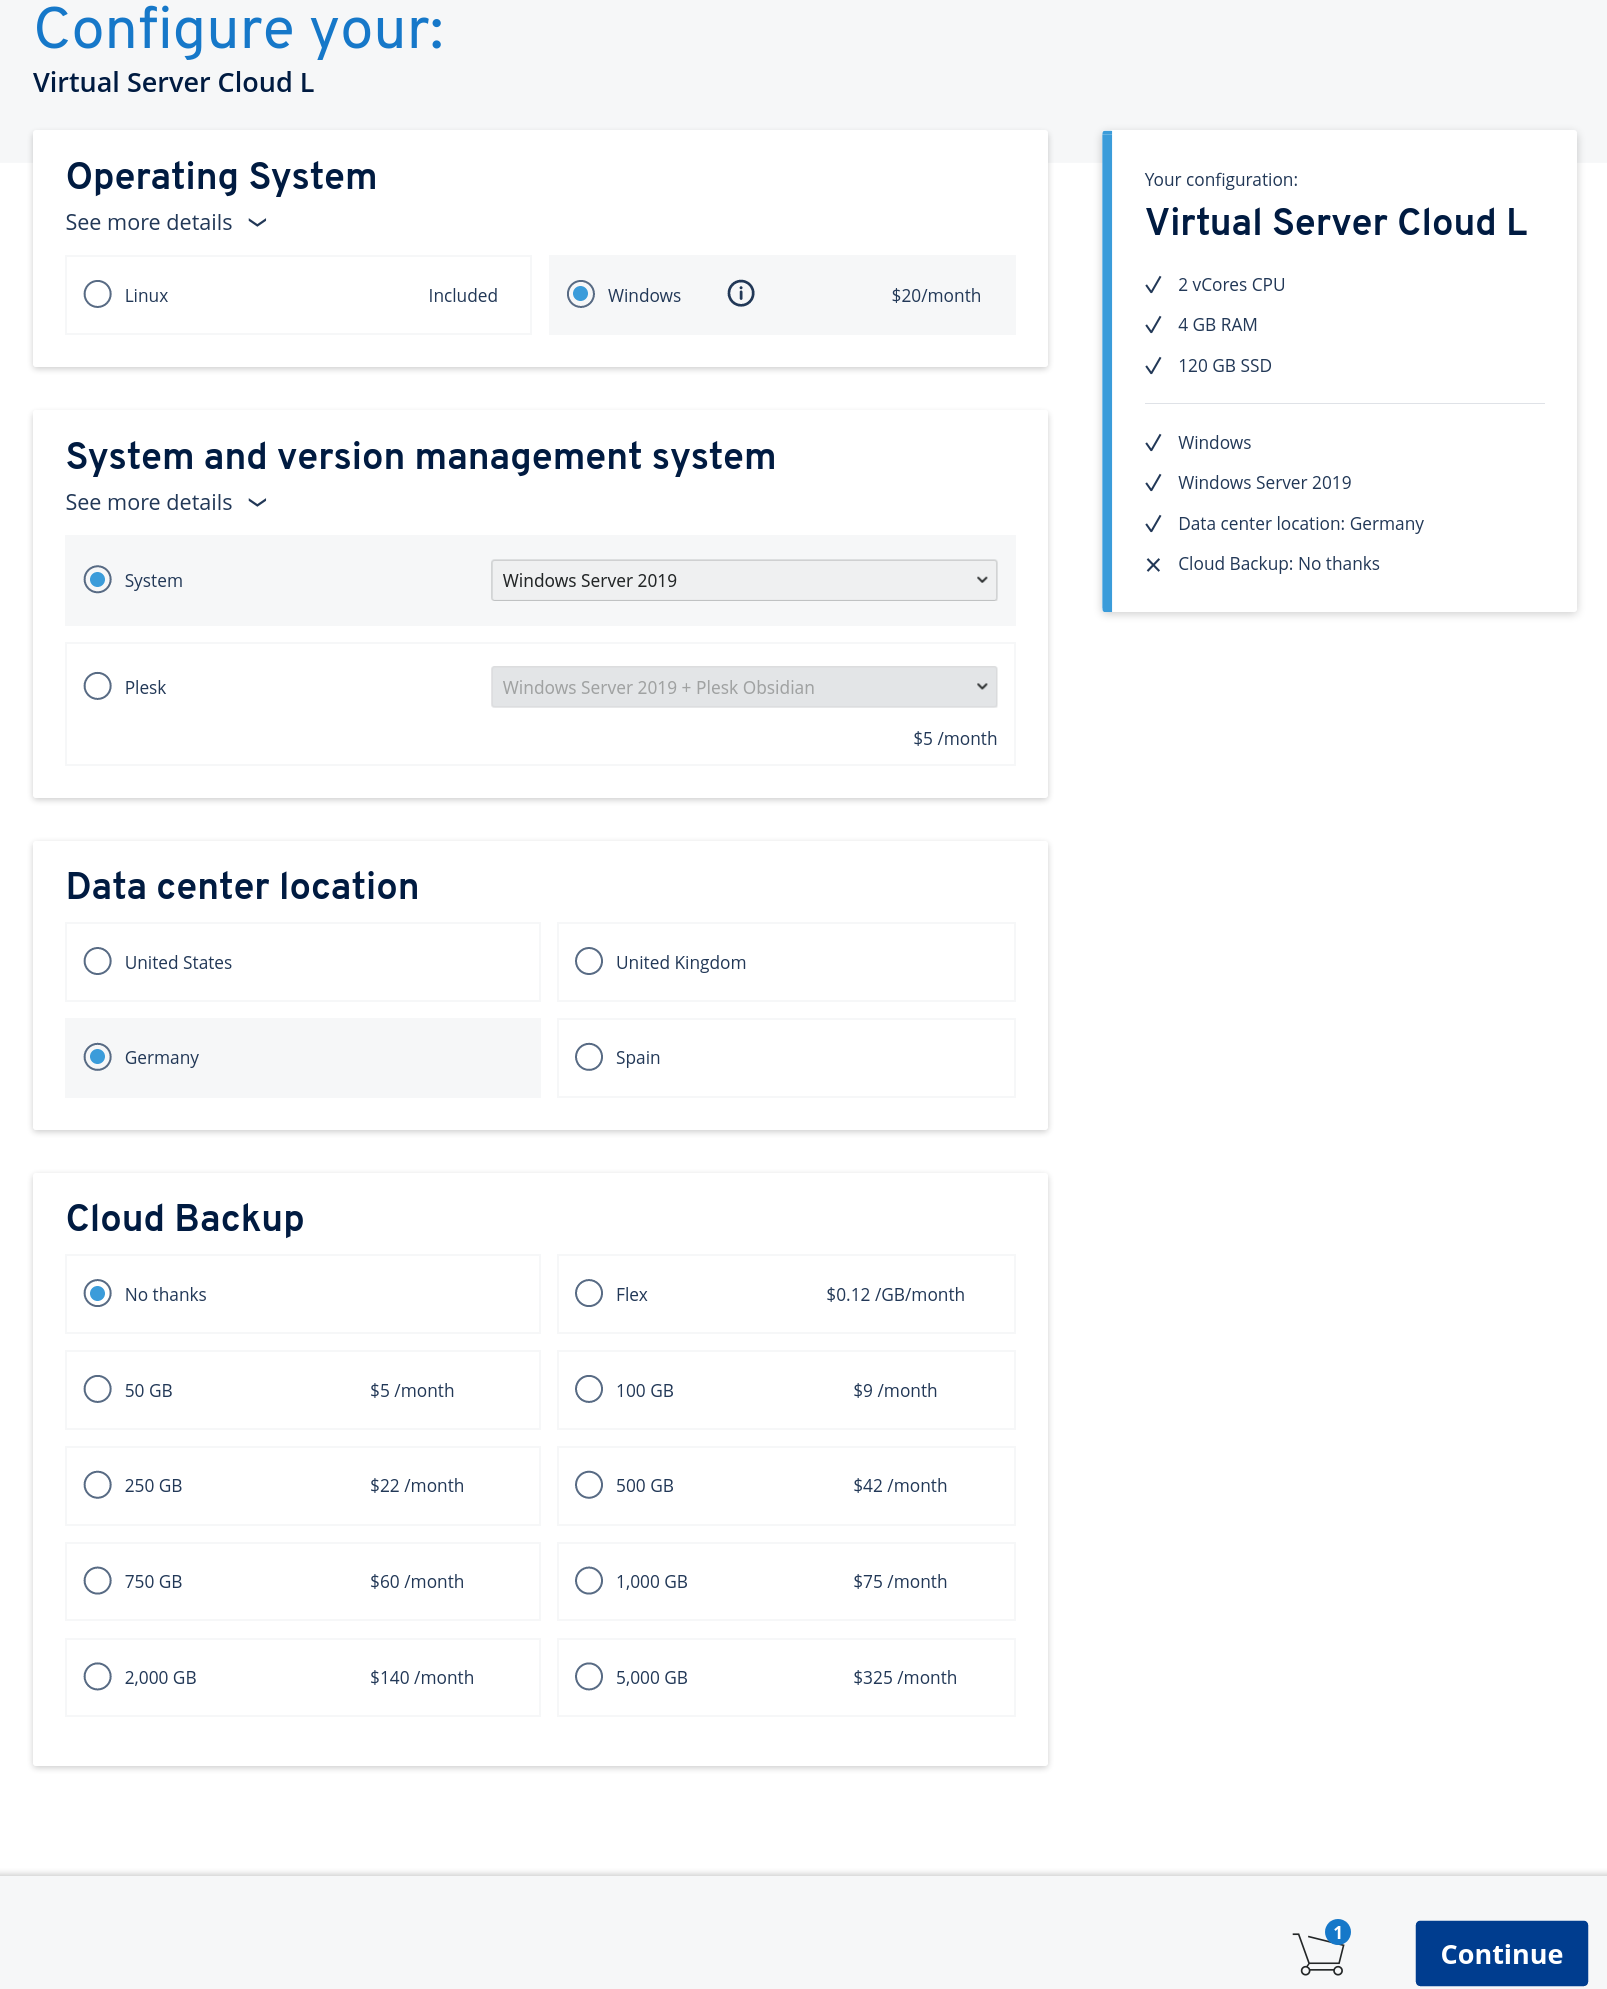Choose the Plesk radio option
Viewport: 1607px width, 1989px height.
(x=97, y=687)
